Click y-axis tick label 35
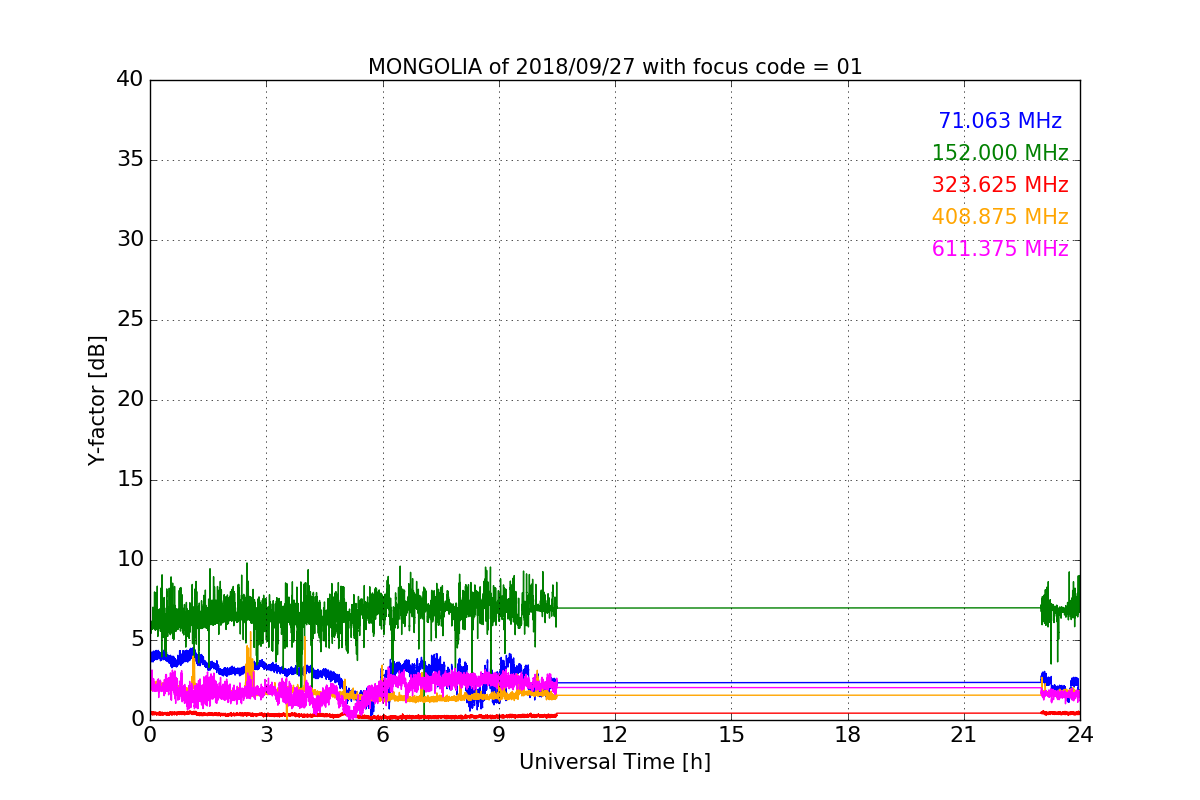 tap(130, 160)
